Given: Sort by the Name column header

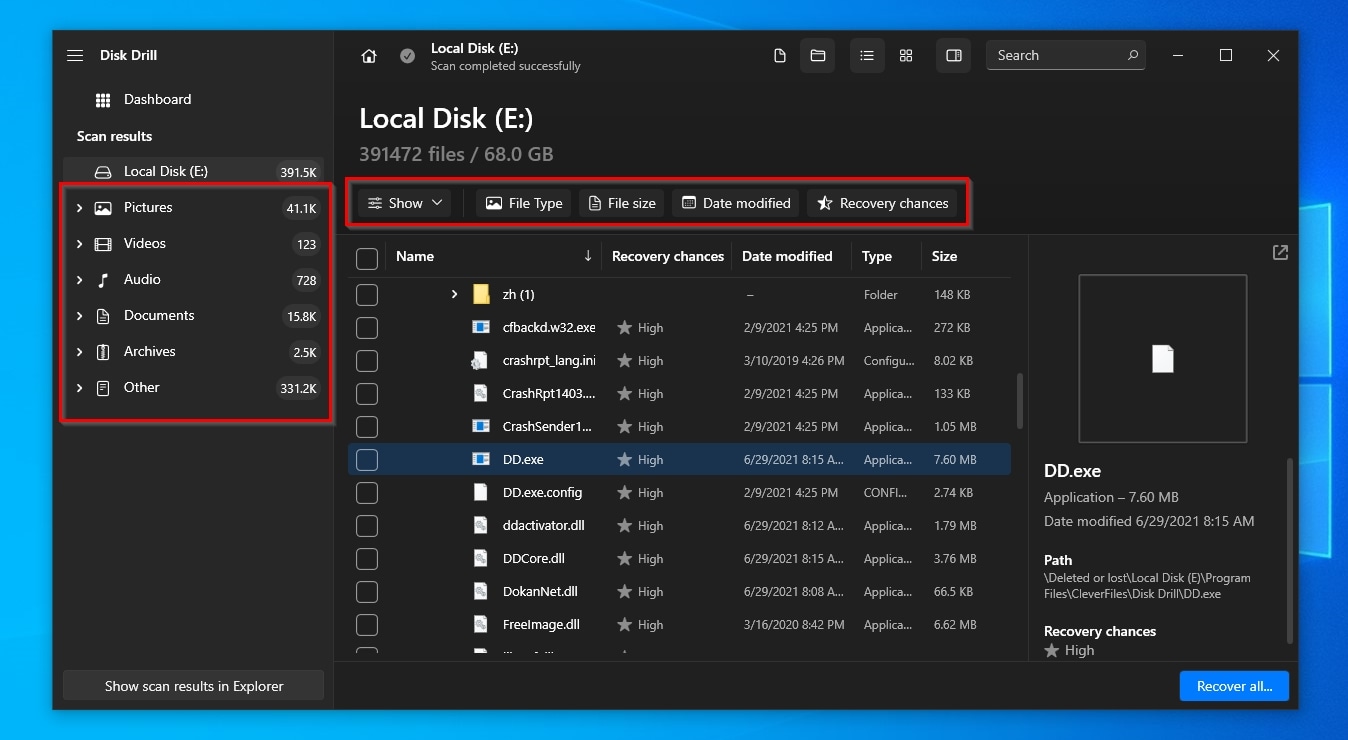Looking at the screenshot, I should click(415, 256).
